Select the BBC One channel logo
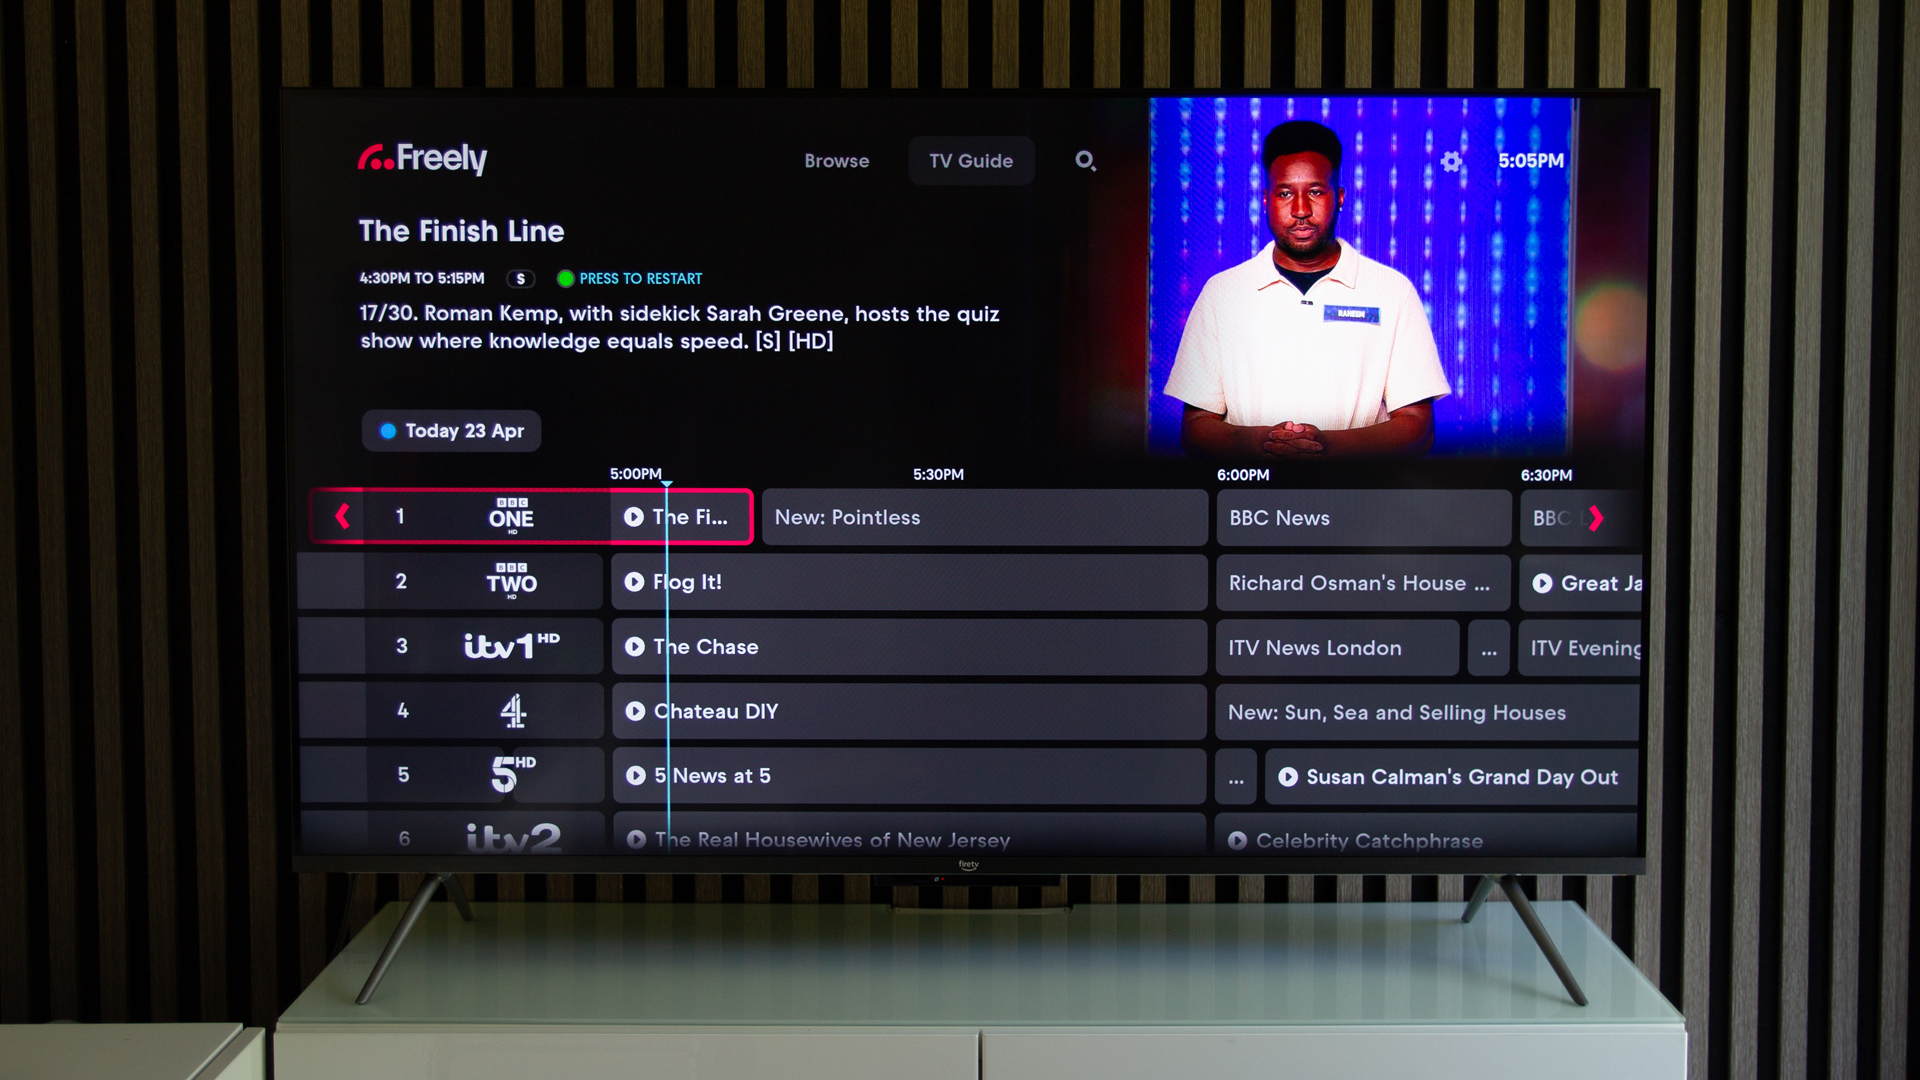This screenshot has height=1080, width=1920. click(x=511, y=516)
